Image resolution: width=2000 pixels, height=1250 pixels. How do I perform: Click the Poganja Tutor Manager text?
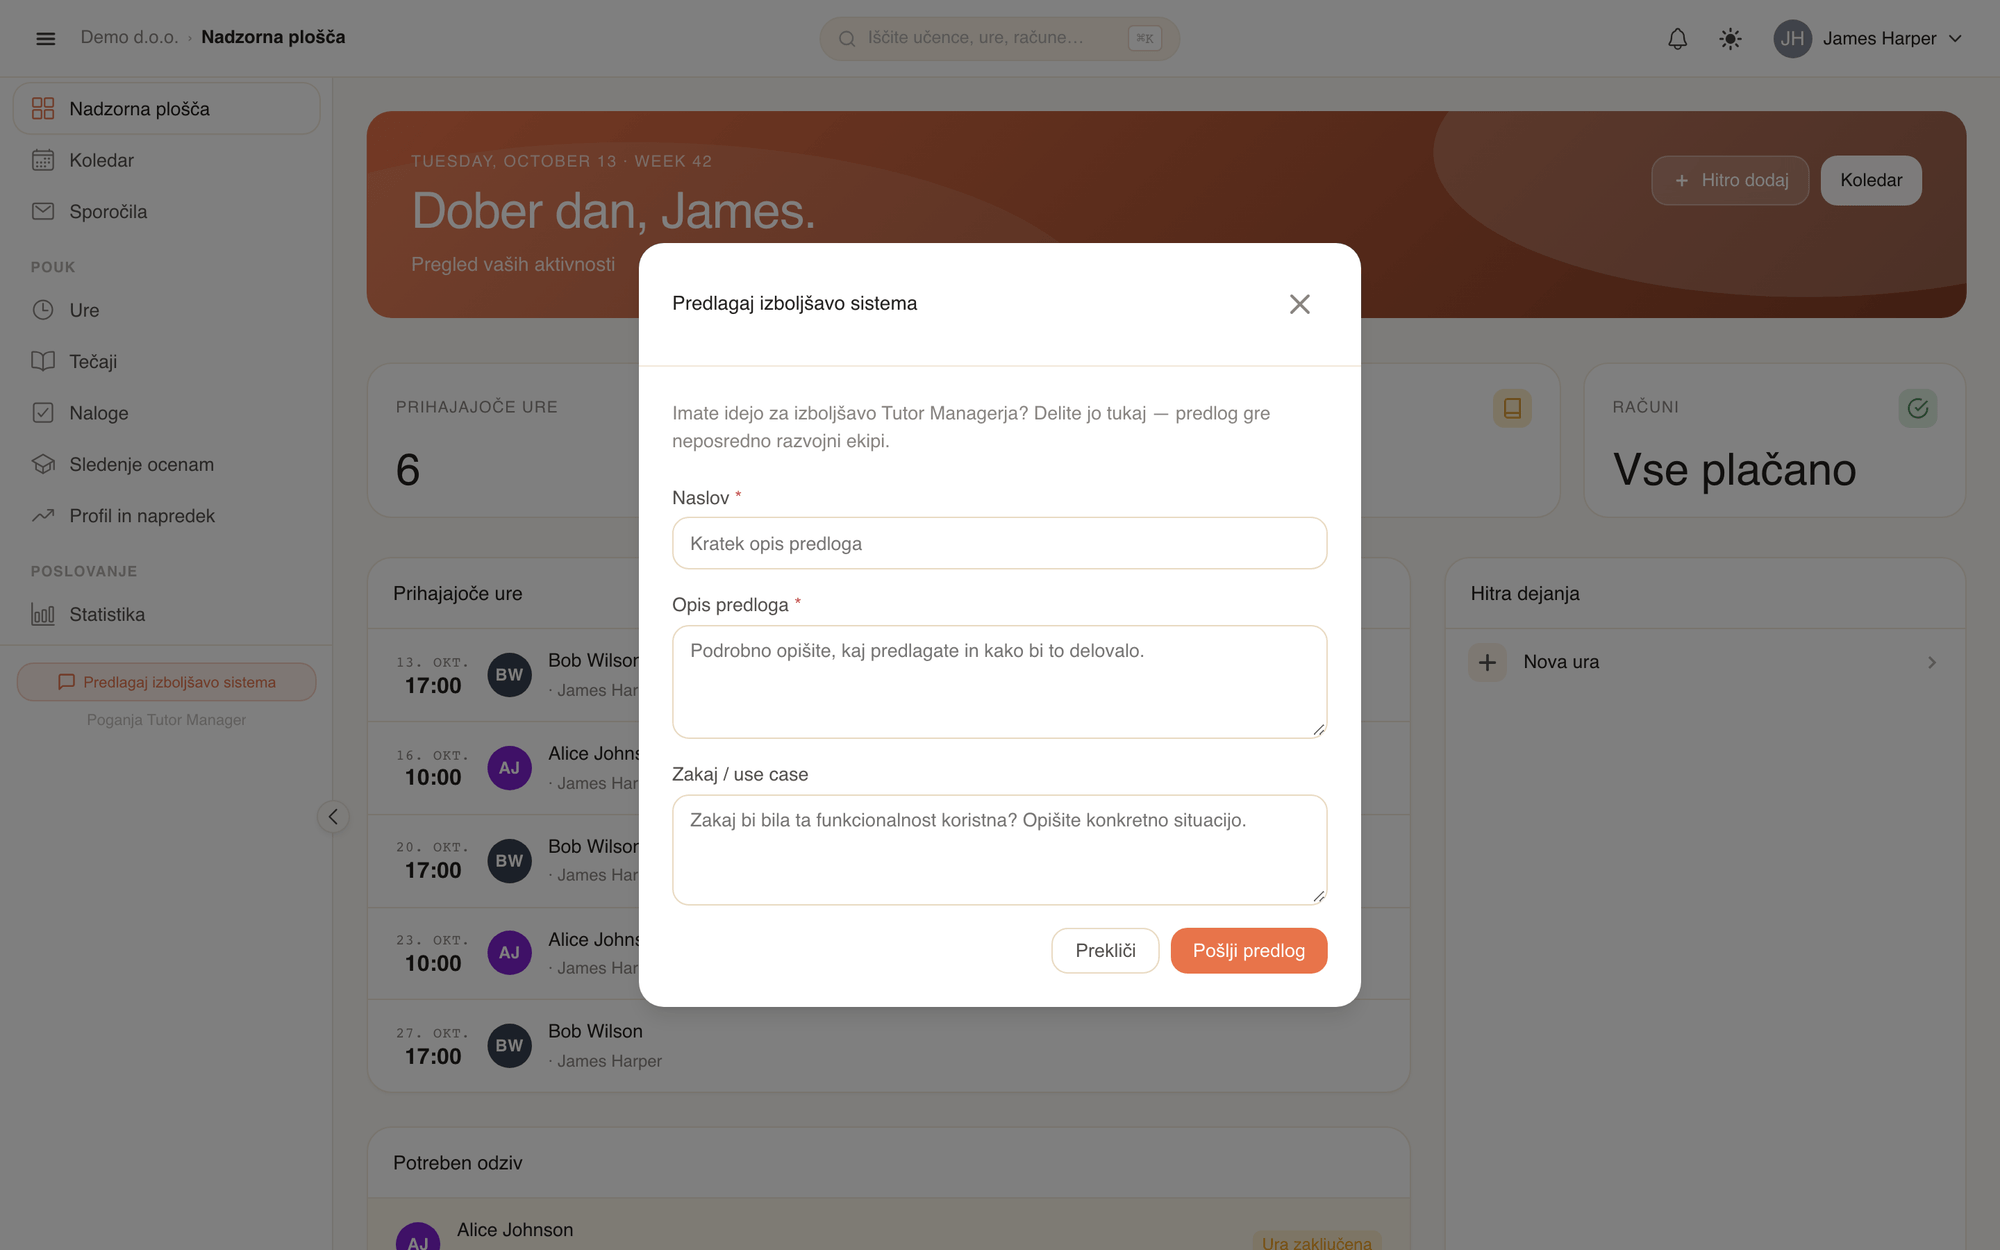coord(166,720)
